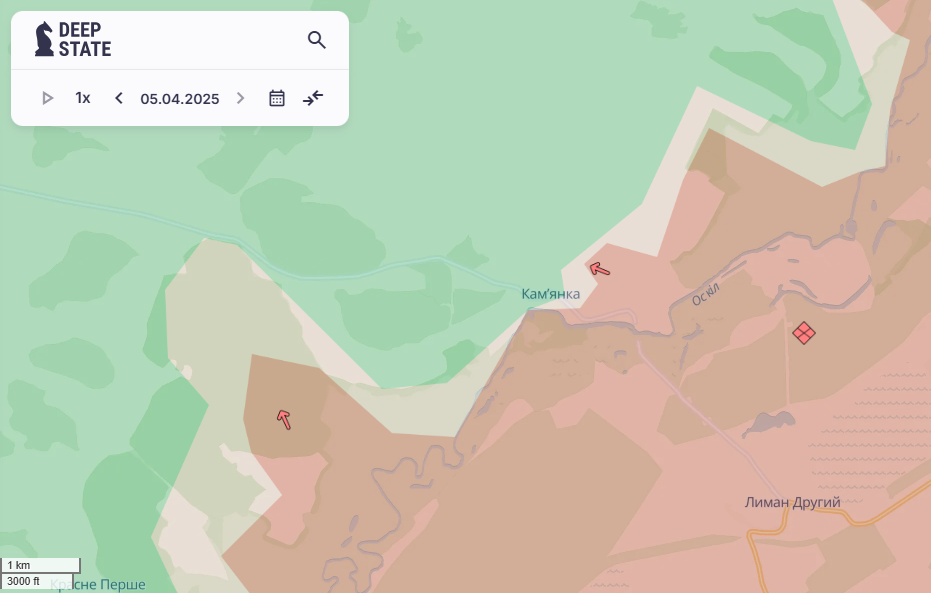Advance to the next date
931x593 pixels.
pyautogui.click(x=240, y=98)
